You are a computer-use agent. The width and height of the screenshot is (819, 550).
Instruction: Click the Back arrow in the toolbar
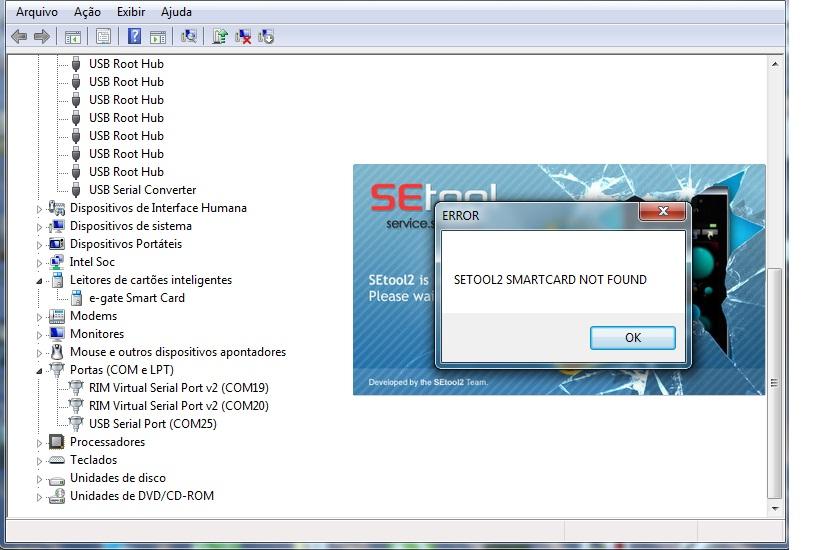[x=19, y=37]
